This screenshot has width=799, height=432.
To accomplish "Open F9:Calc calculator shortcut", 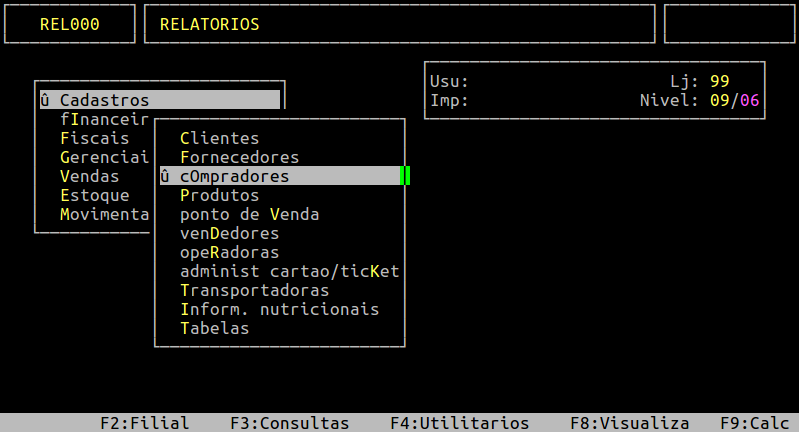I will click(x=754, y=423).
